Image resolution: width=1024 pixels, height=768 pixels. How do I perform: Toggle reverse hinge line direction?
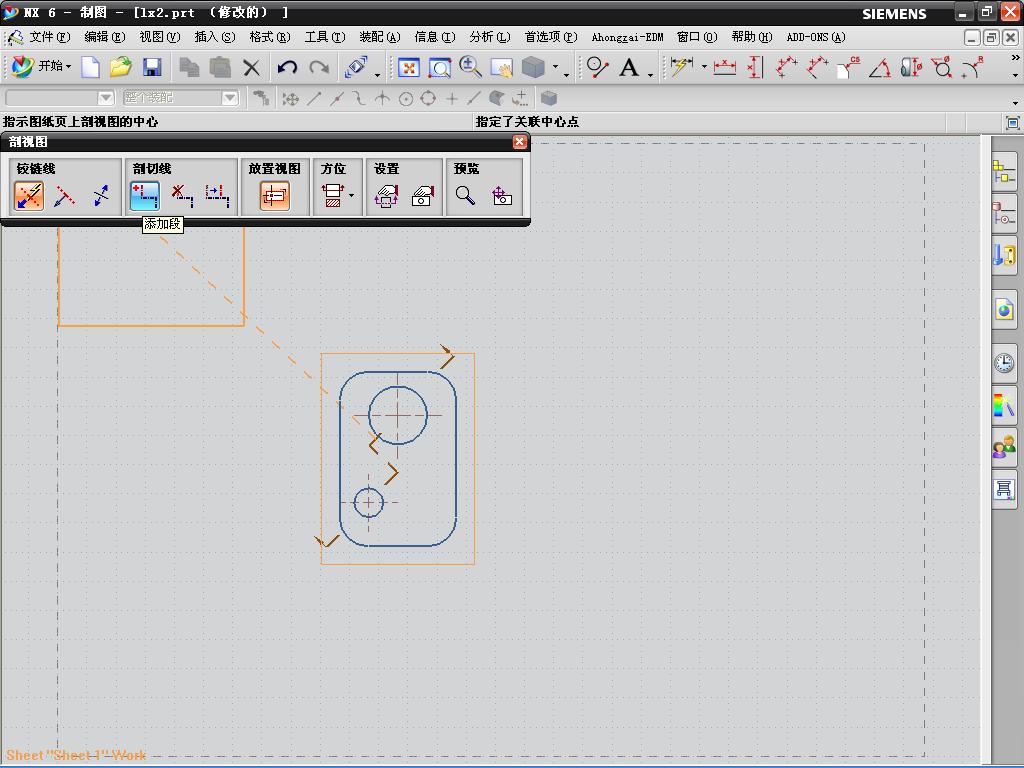(x=101, y=196)
